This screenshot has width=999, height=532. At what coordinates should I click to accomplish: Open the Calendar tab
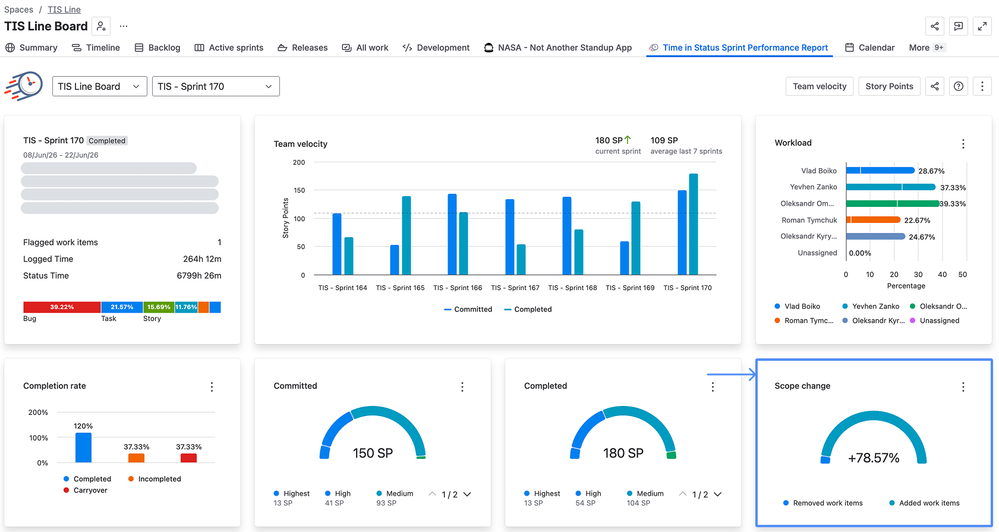point(870,48)
